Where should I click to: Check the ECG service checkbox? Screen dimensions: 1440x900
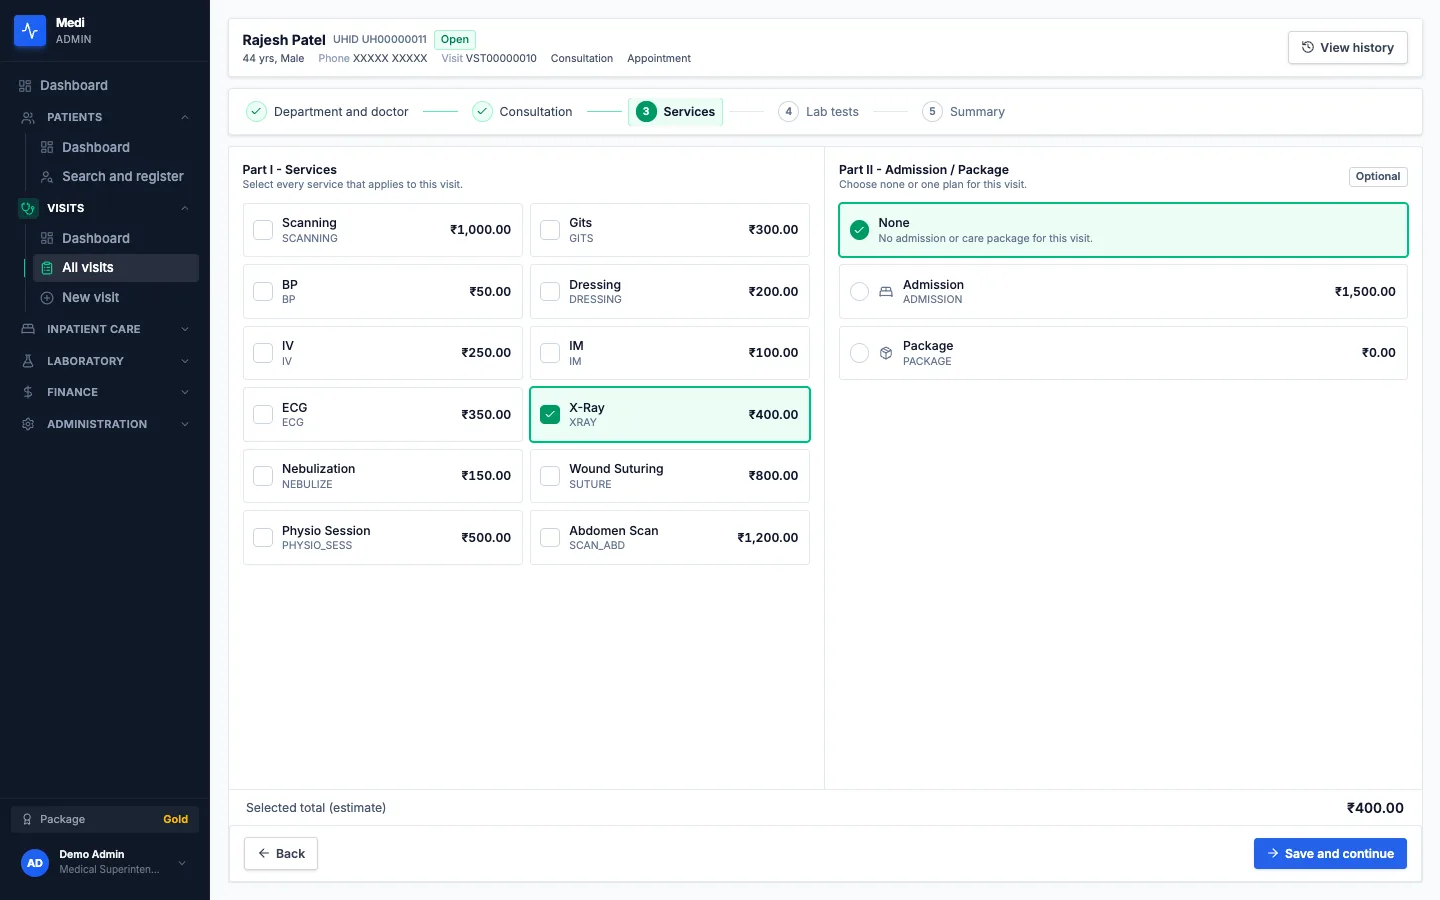(263, 414)
